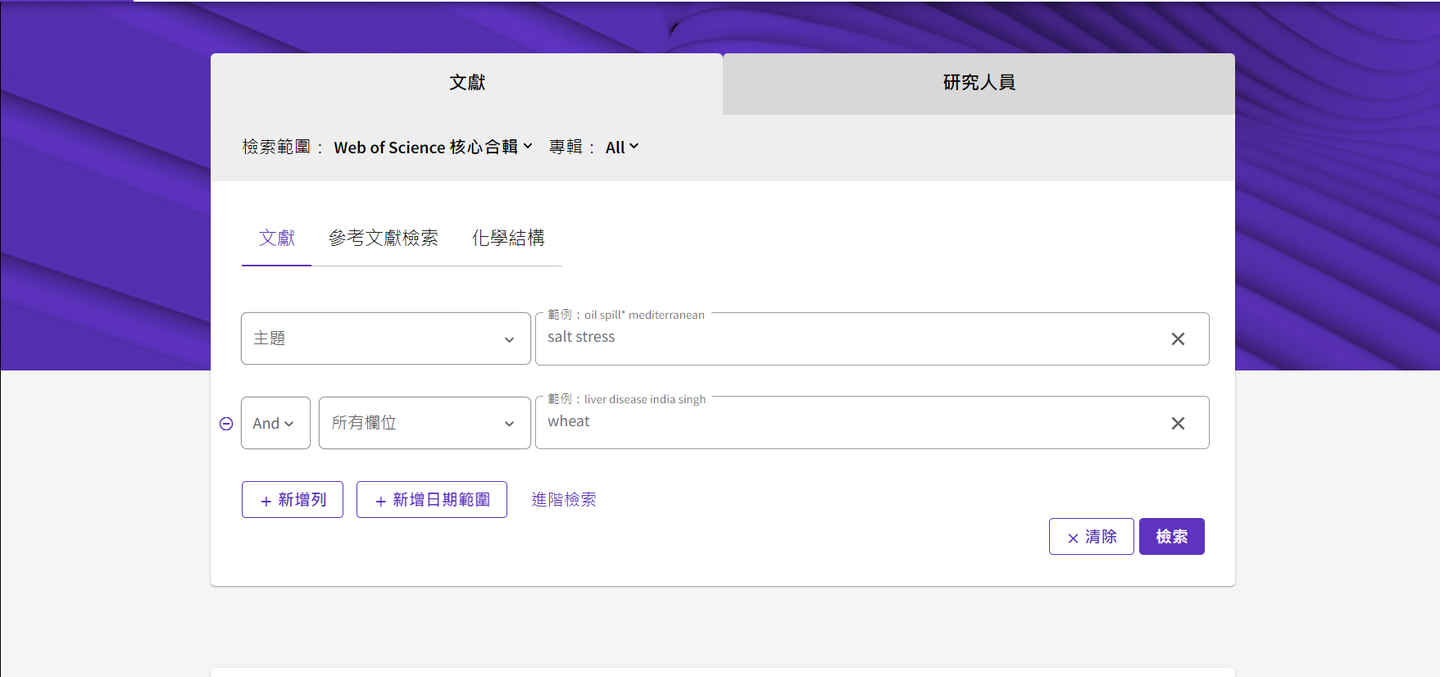The width and height of the screenshot is (1440, 677).
Task: Remove the second search row
Action: tap(226, 422)
